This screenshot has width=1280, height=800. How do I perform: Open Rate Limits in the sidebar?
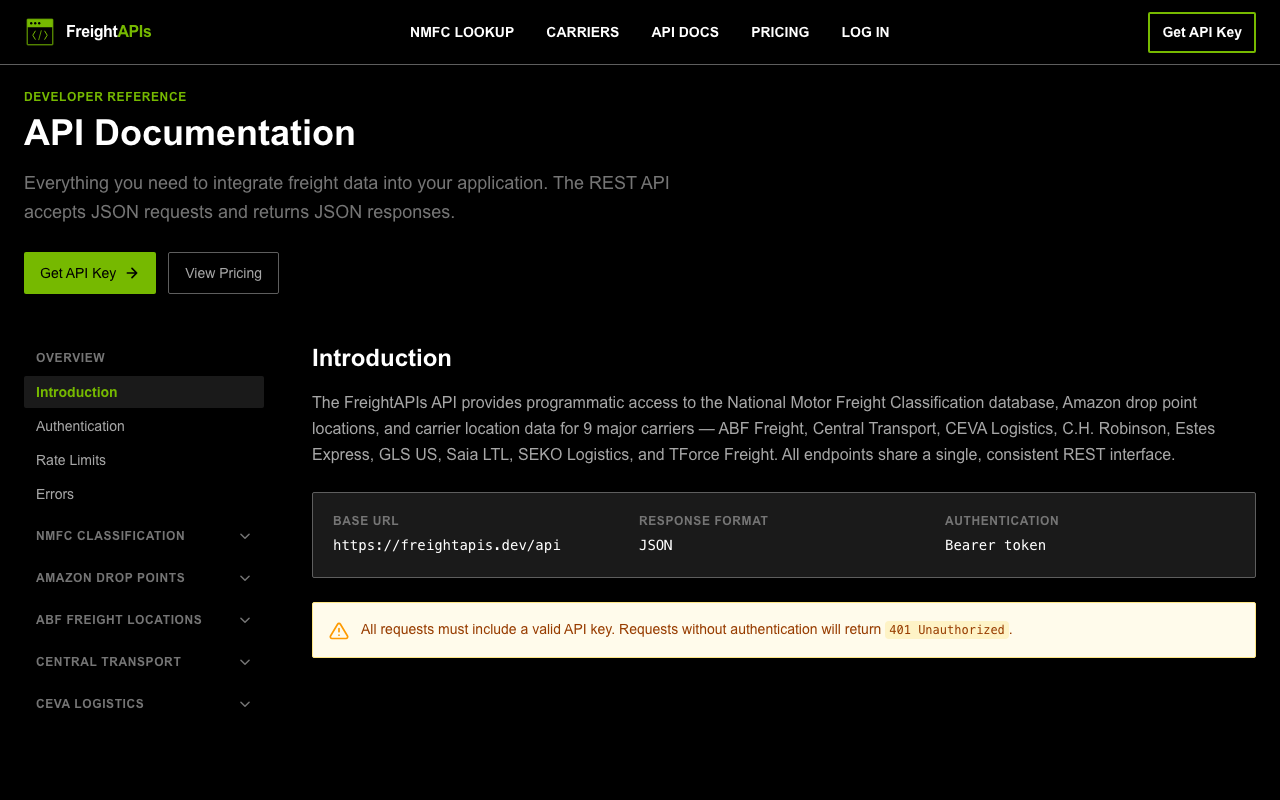[x=144, y=460]
